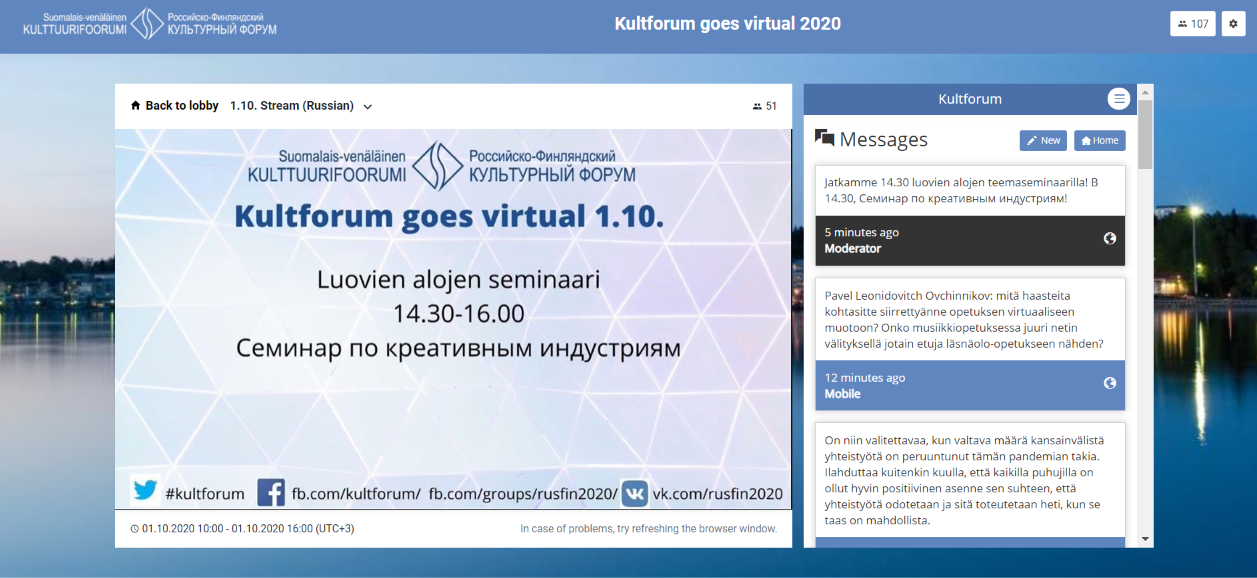Open the Pavel Leonidovitch Ovchinnikov question message
Screen dimensions: 1257x578
coord(970,319)
